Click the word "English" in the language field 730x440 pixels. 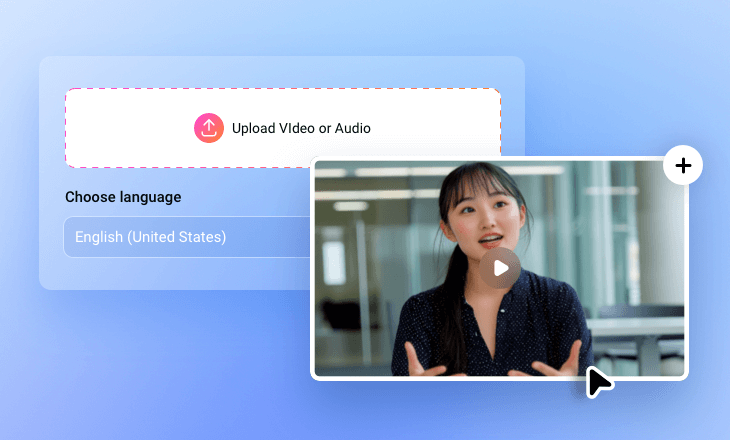click(x=98, y=237)
